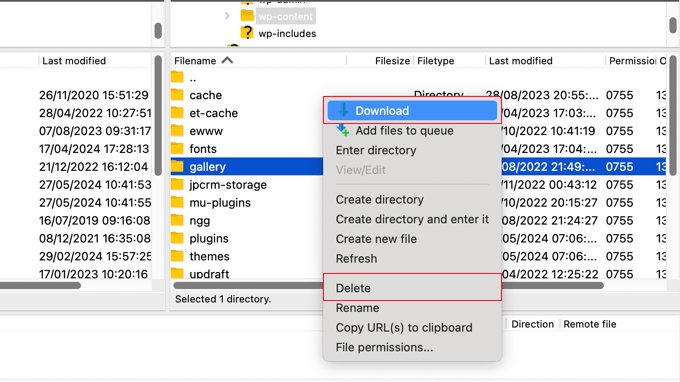Select the cache folder name
680x382 pixels.
(x=206, y=95)
